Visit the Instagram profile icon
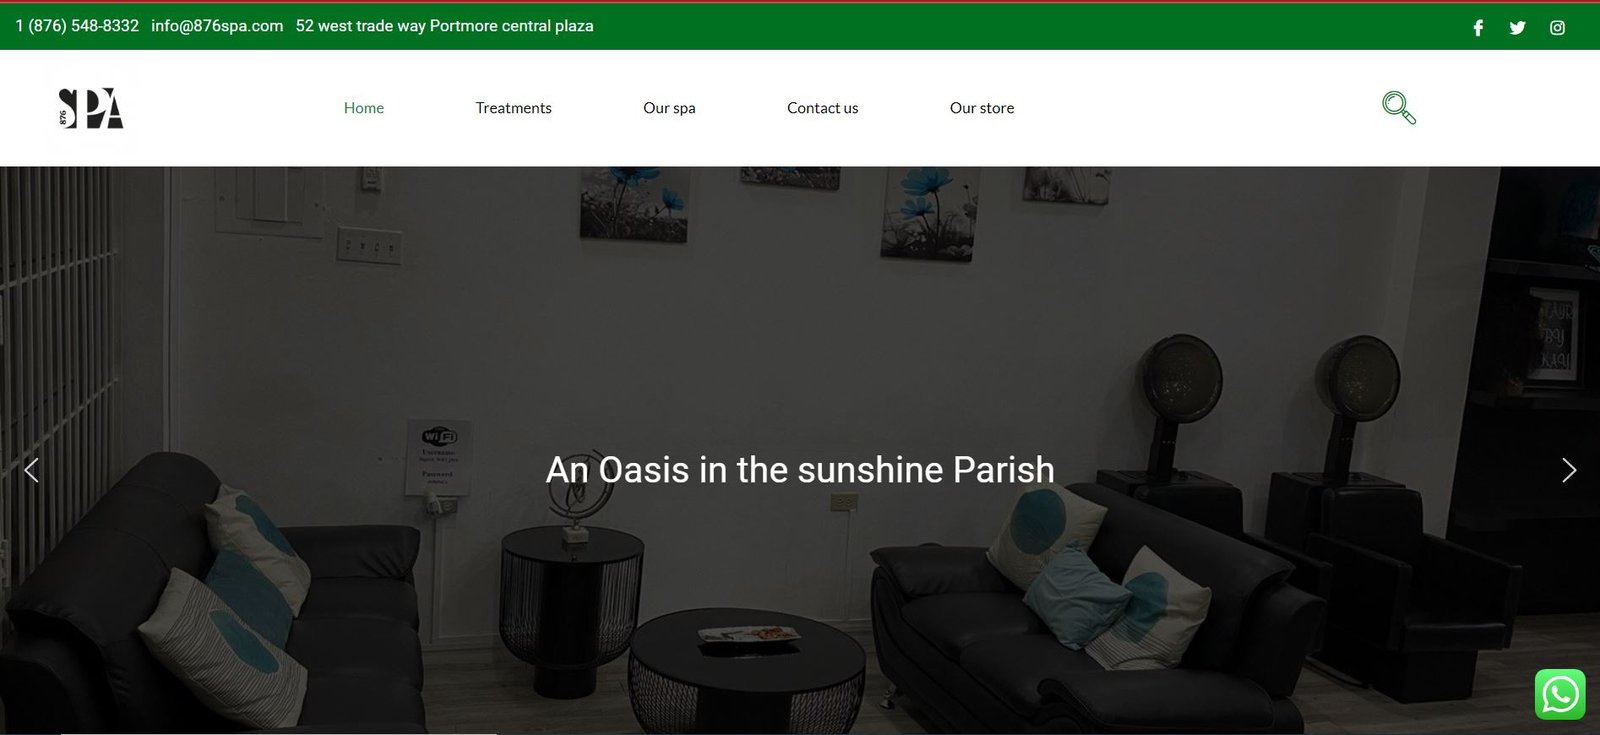The height and width of the screenshot is (735, 1600). coord(1557,28)
